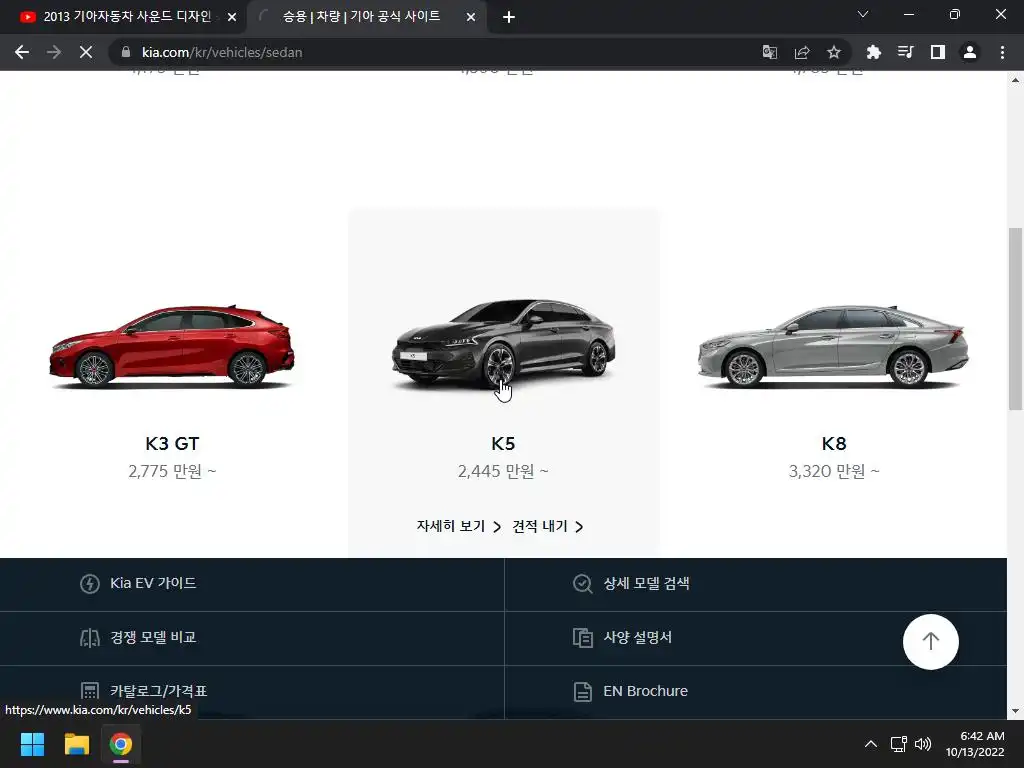
Task: Click the 3,320 만원 price text
Action: [834, 471]
